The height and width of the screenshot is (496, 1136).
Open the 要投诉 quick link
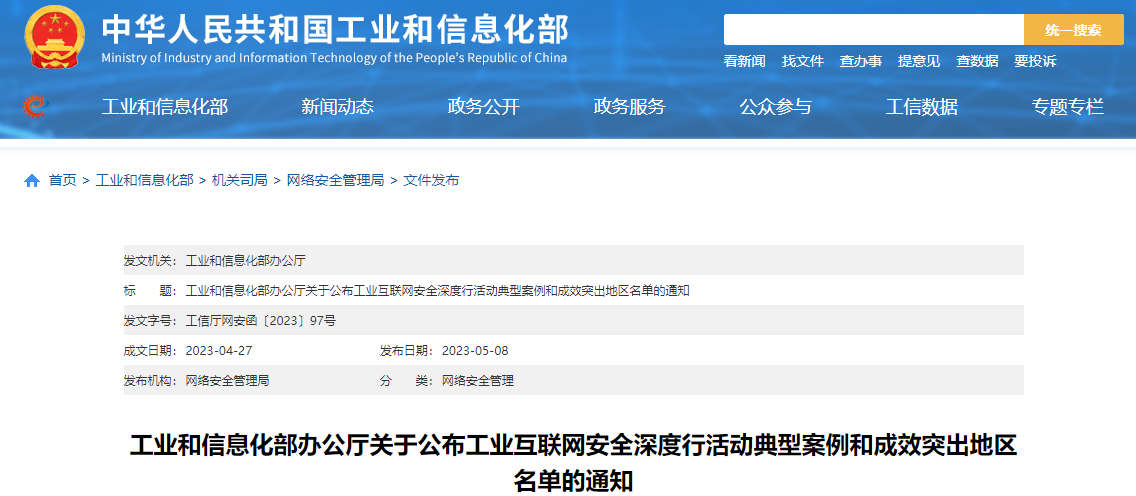click(1035, 62)
